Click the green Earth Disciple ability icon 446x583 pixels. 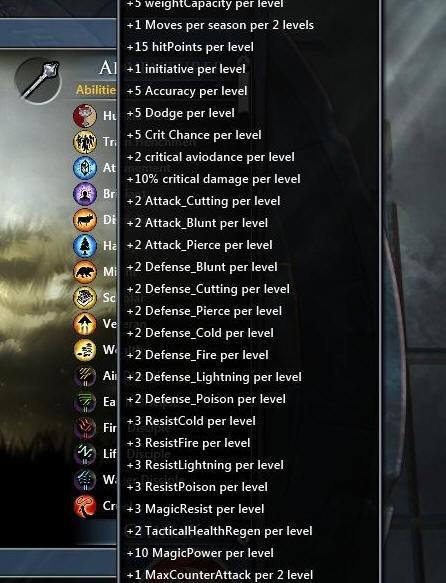pyautogui.click(x=85, y=402)
